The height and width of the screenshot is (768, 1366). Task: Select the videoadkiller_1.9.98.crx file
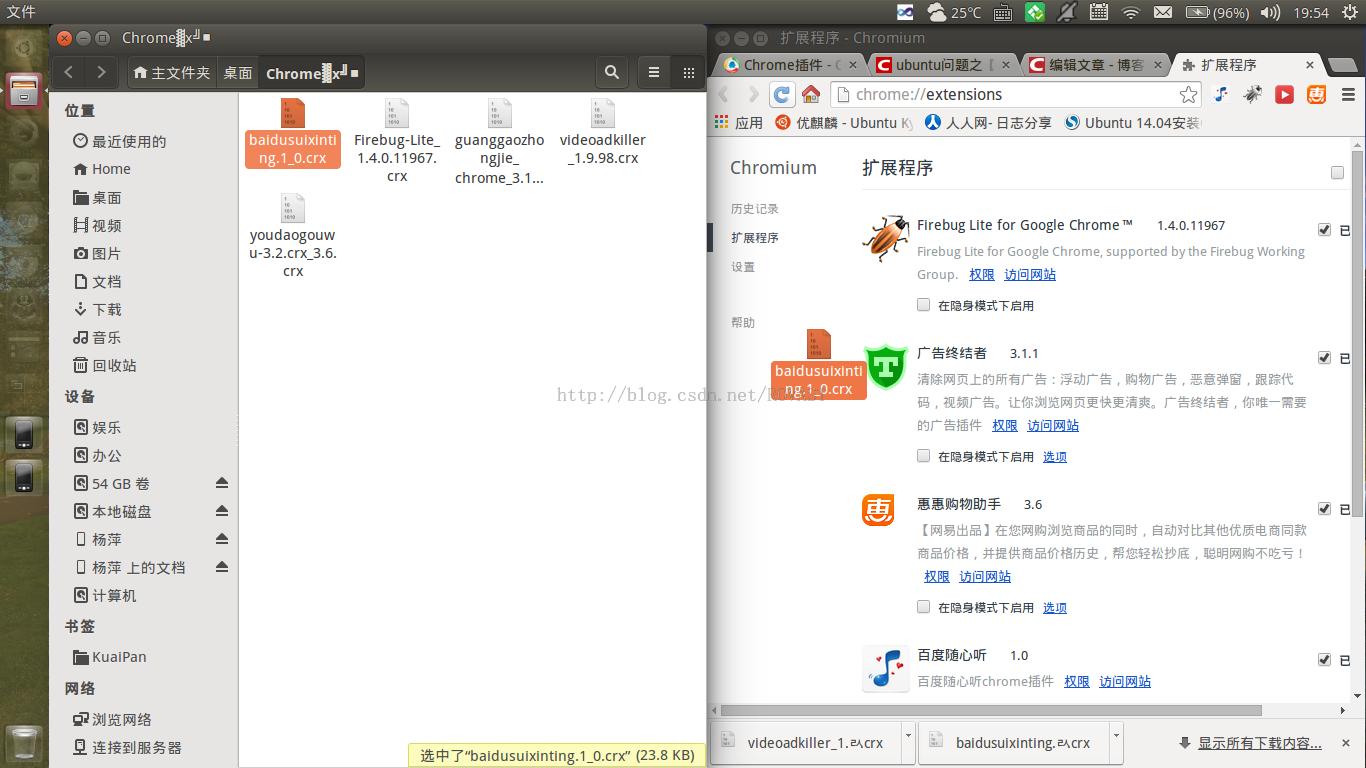pos(602,133)
